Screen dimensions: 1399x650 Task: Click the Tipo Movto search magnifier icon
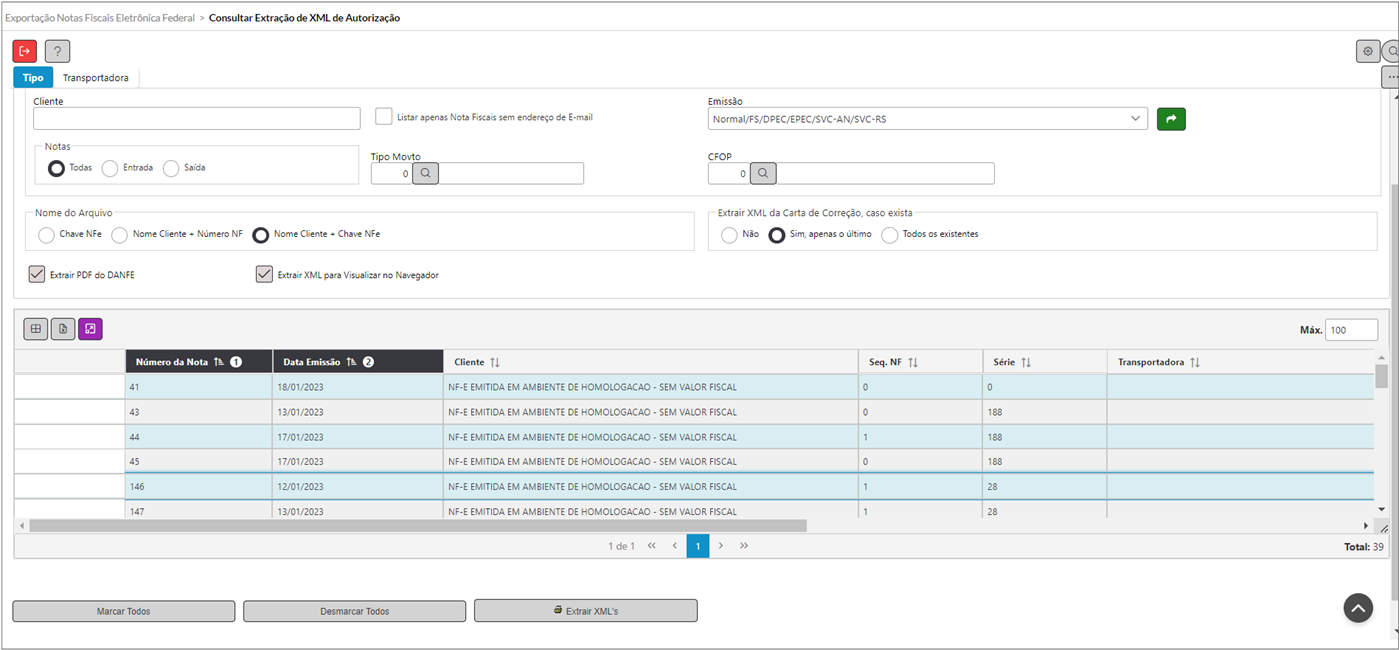pyautogui.click(x=426, y=174)
